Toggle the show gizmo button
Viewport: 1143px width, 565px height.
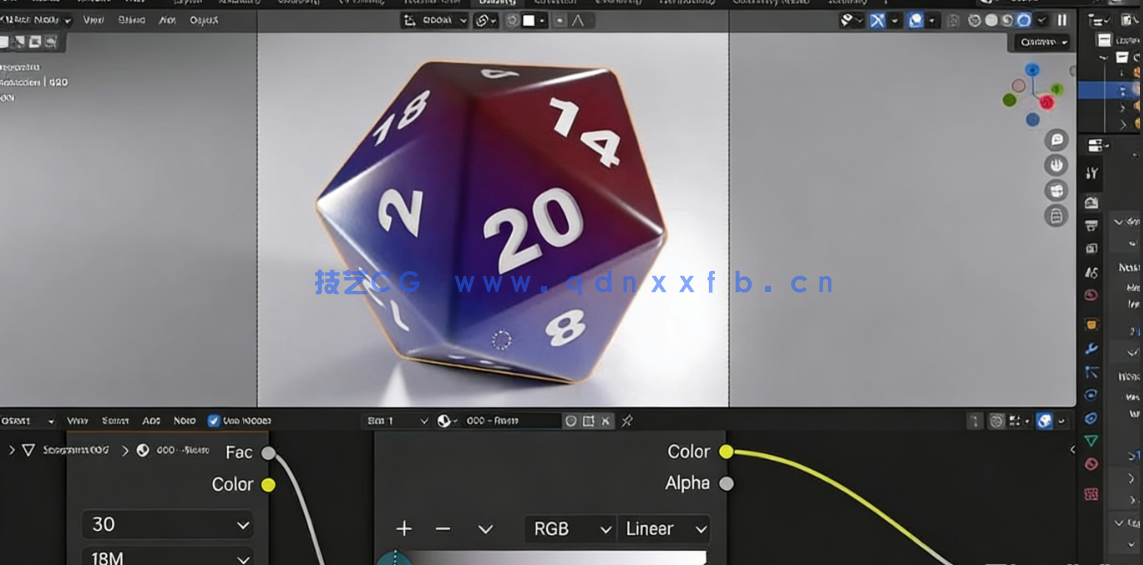(878, 20)
